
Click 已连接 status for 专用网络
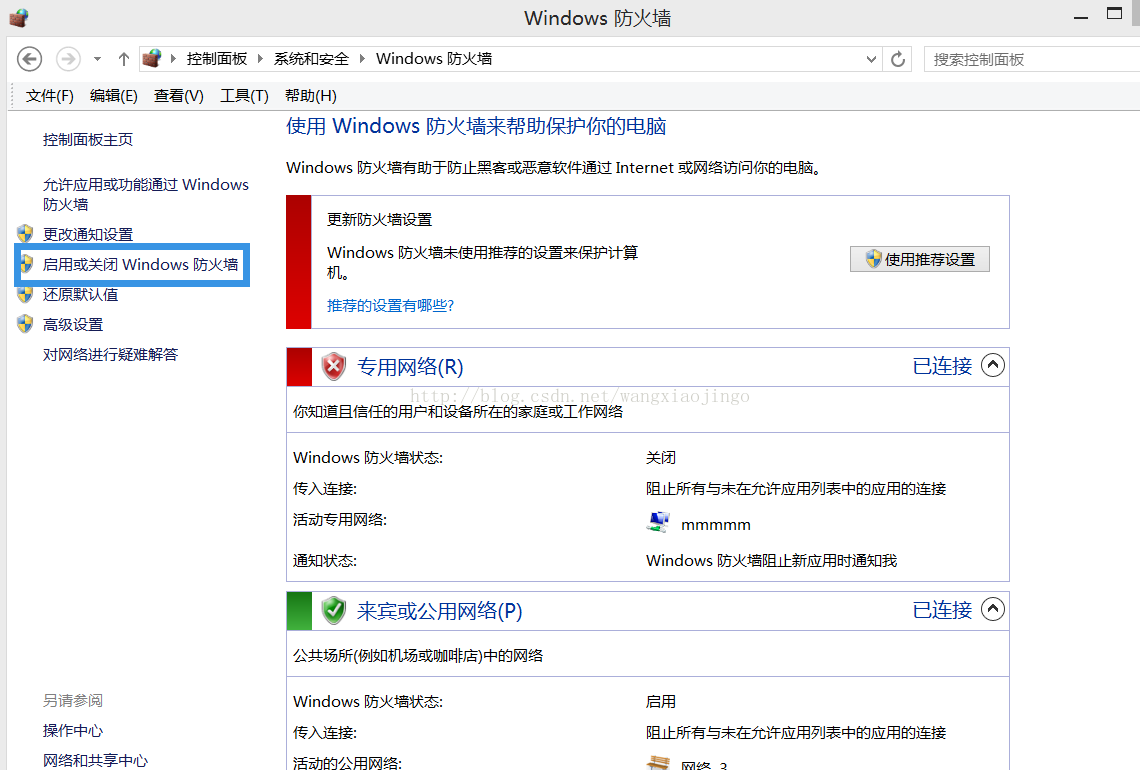pos(942,366)
